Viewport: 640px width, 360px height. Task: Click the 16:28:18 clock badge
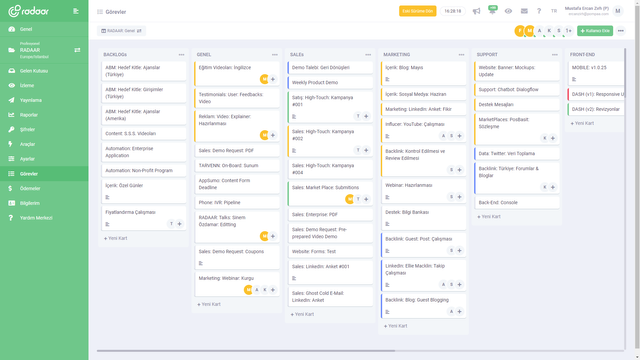[453, 11]
